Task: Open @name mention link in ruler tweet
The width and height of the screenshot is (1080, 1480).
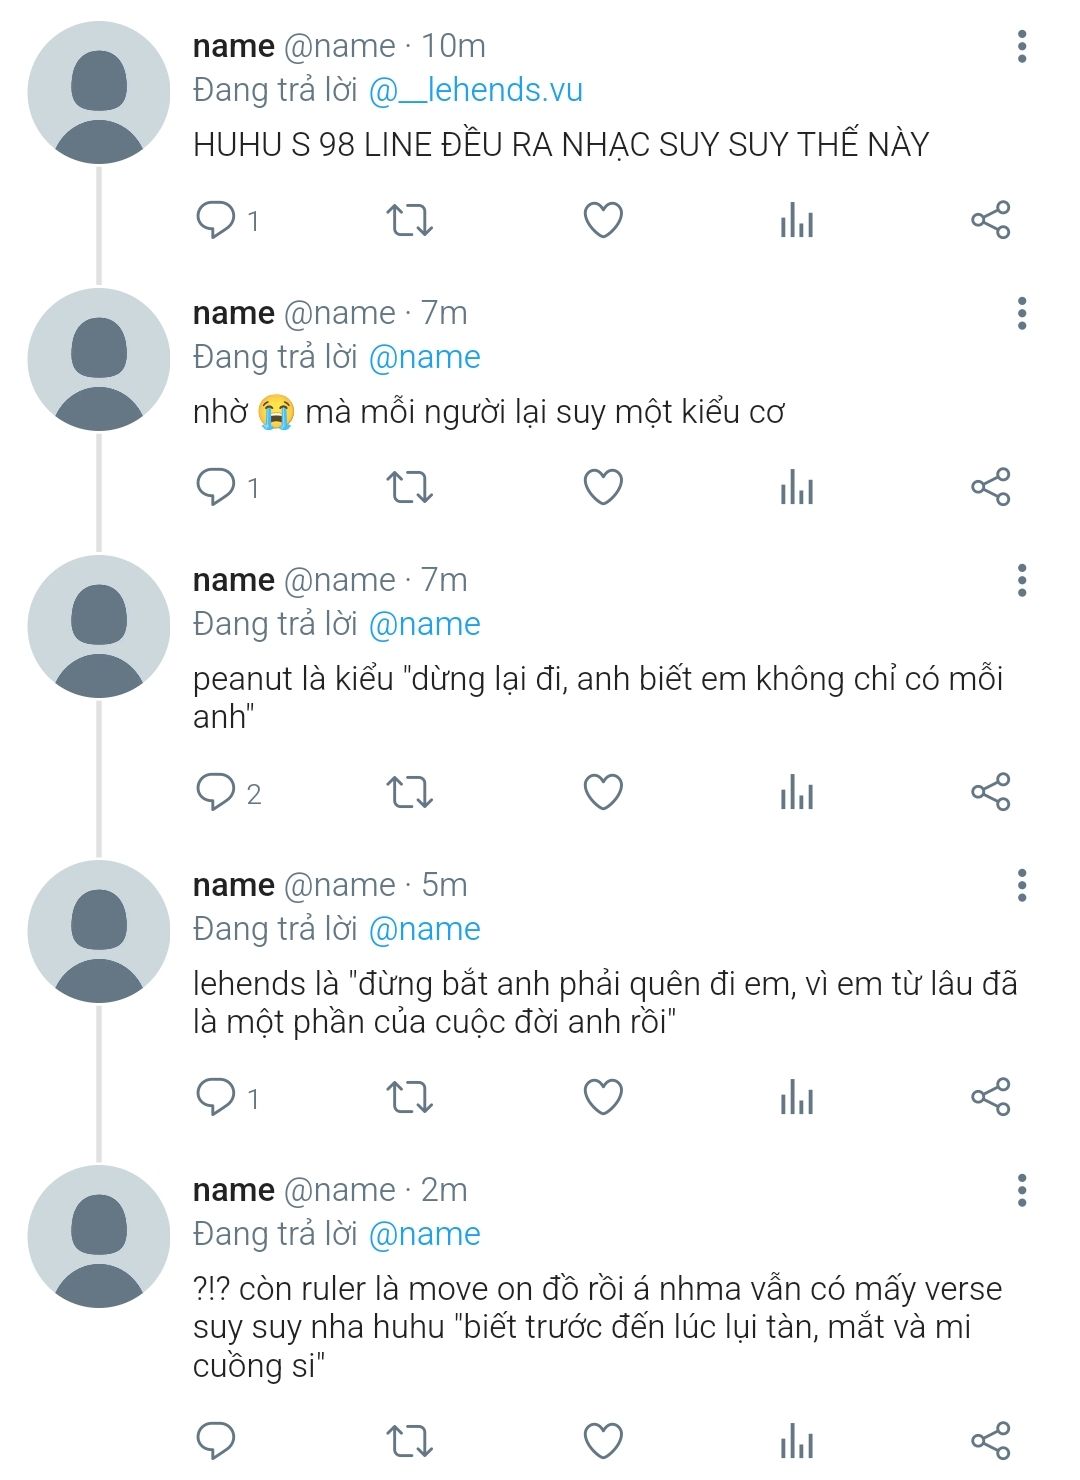Action: coord(425,1234)
